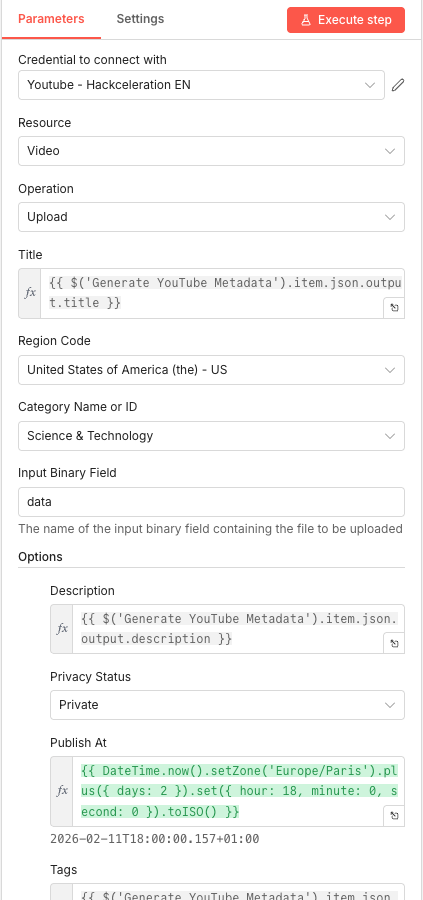This screenshot has width=423, height=900.
Task: Open expanded editor for the Title expression
Action: (394, 308)
